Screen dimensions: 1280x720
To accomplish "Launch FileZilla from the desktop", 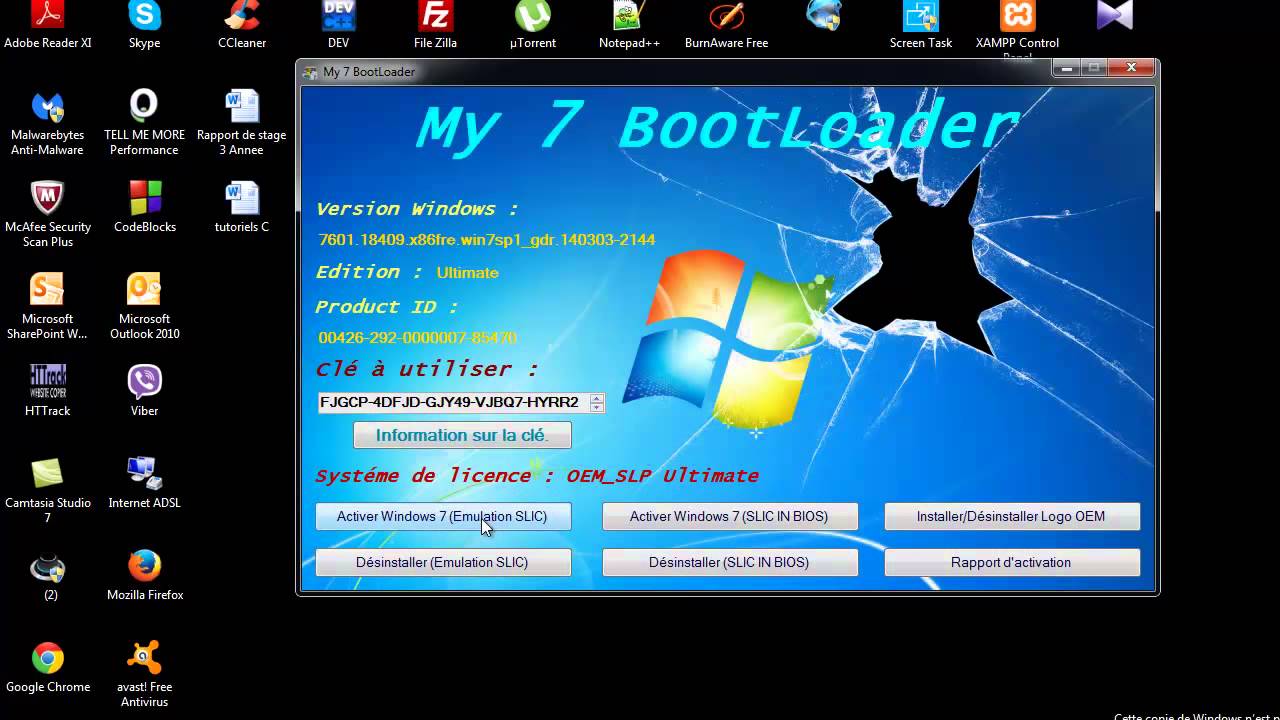I will [x=435, y=26].
